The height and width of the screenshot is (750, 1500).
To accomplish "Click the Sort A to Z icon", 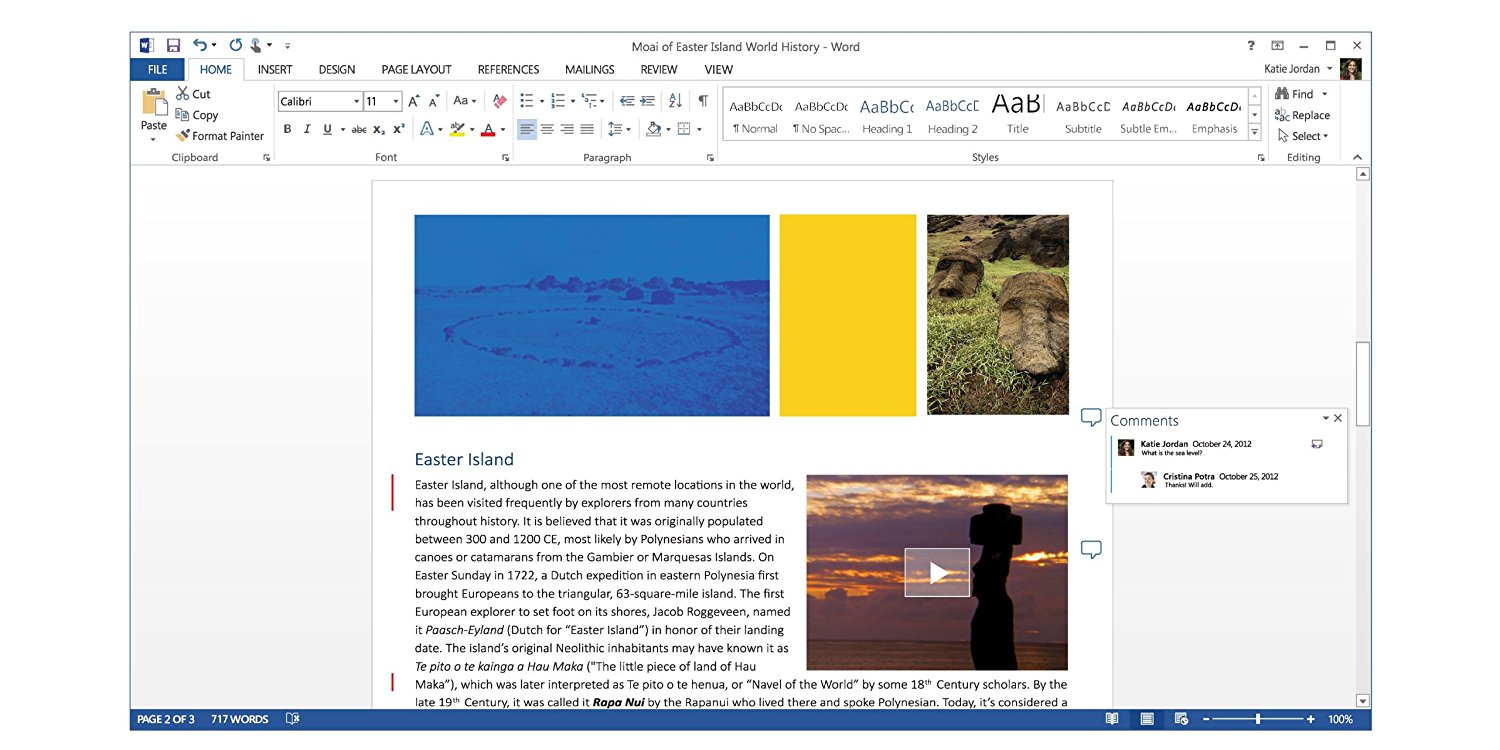I will [x=675, y=101].
